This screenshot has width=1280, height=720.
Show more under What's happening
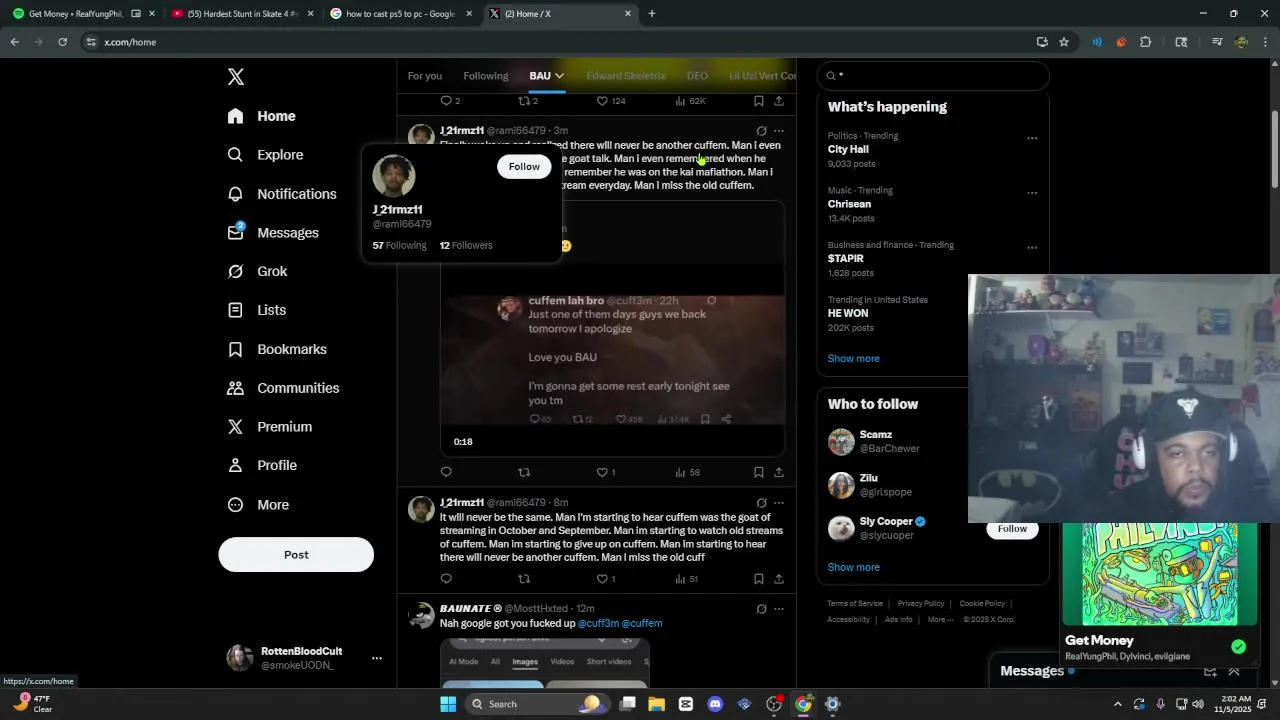pyautogui.click(x=854, y=358)
